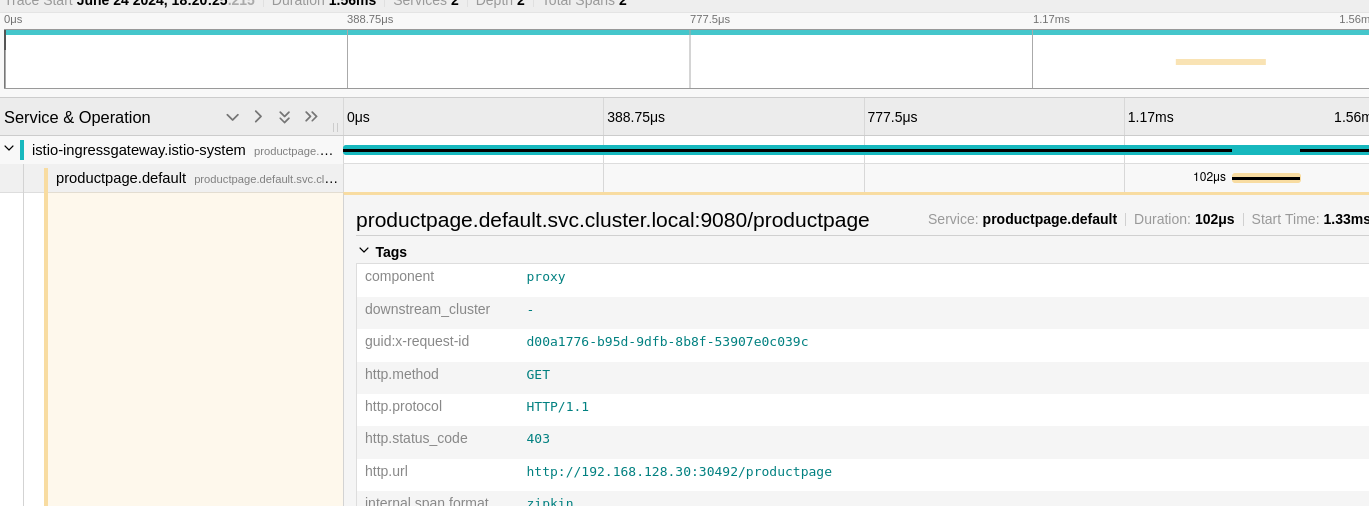1369x506 pixels.
Task: Click the 777.5µs timeline header tick
Action: point(892,117)
